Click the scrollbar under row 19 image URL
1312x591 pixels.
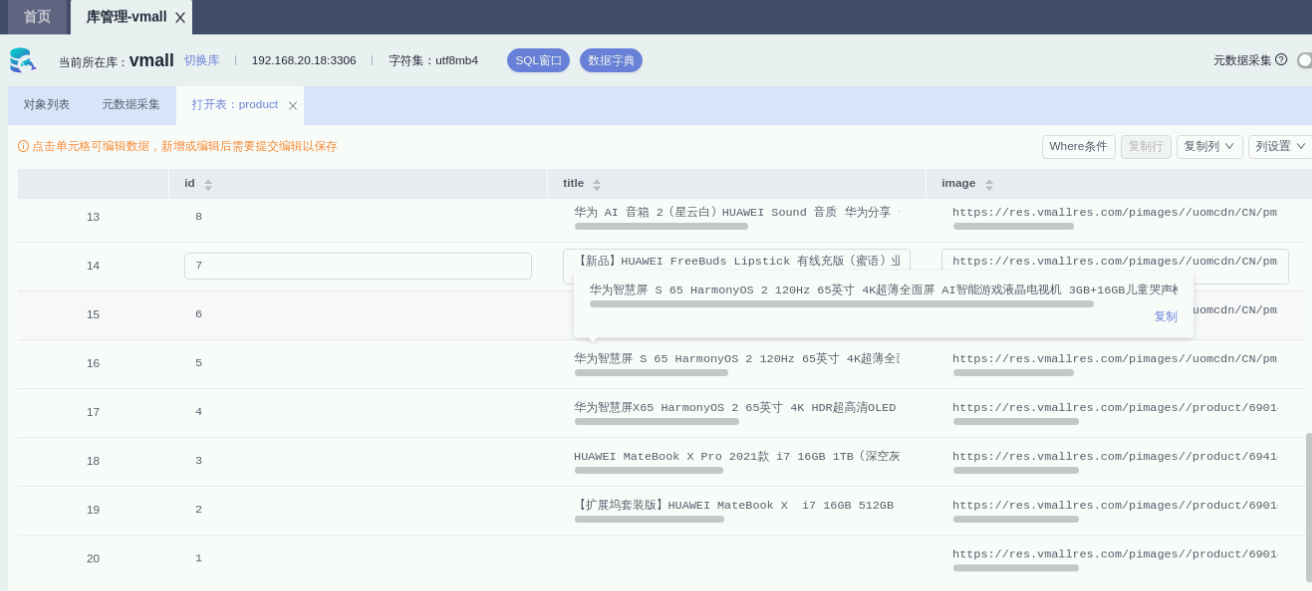coord(1015,519)
